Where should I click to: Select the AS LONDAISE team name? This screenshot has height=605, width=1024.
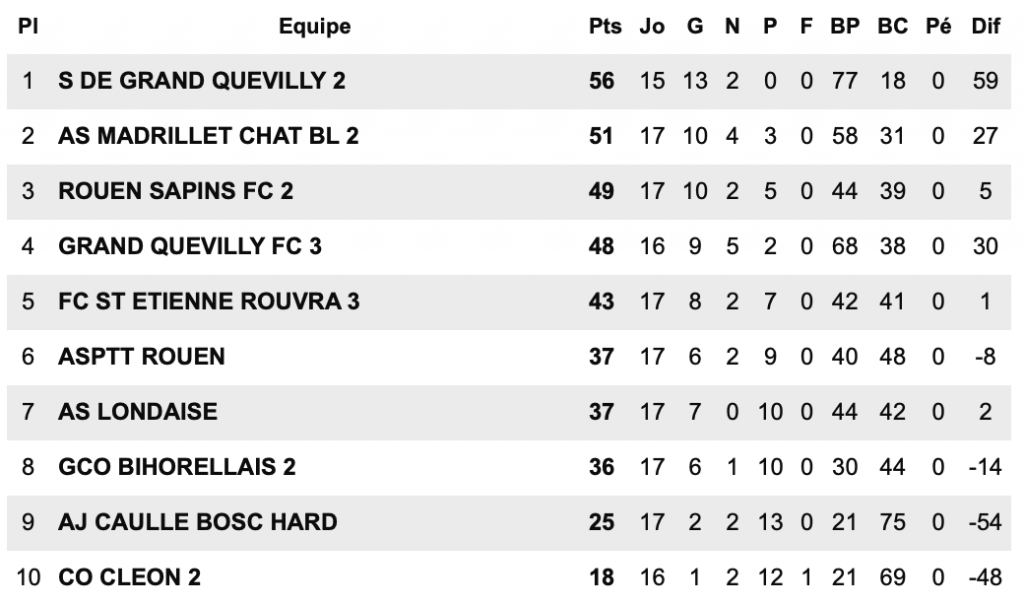[x=138, y=412]
